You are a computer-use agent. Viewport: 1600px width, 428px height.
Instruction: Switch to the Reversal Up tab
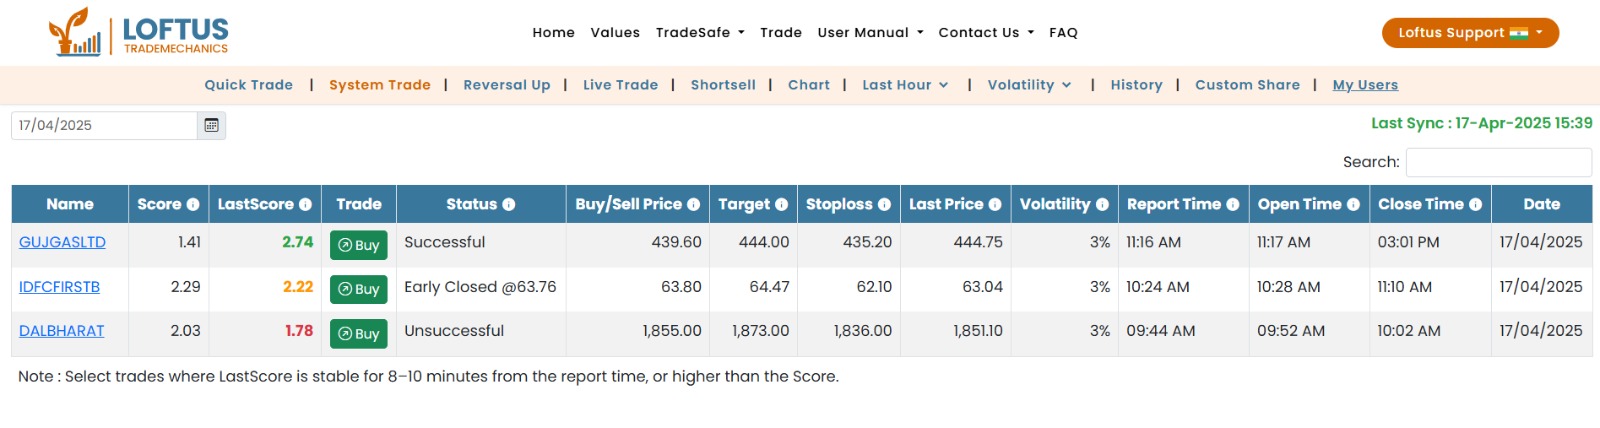507,85
